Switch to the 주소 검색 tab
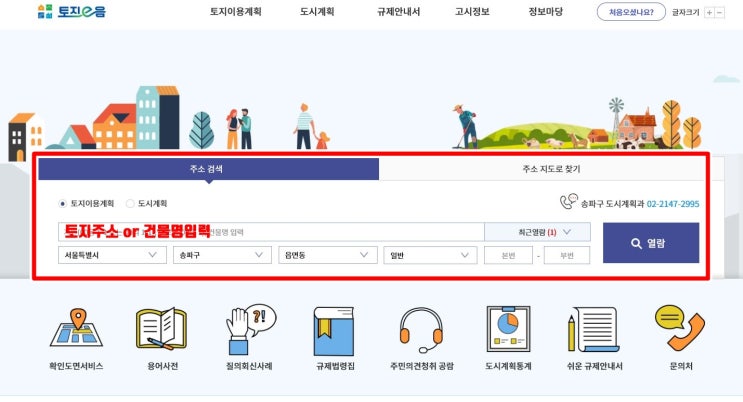Image resolution: width=743 pixels, height=402 pixels. tap(208, 169)
